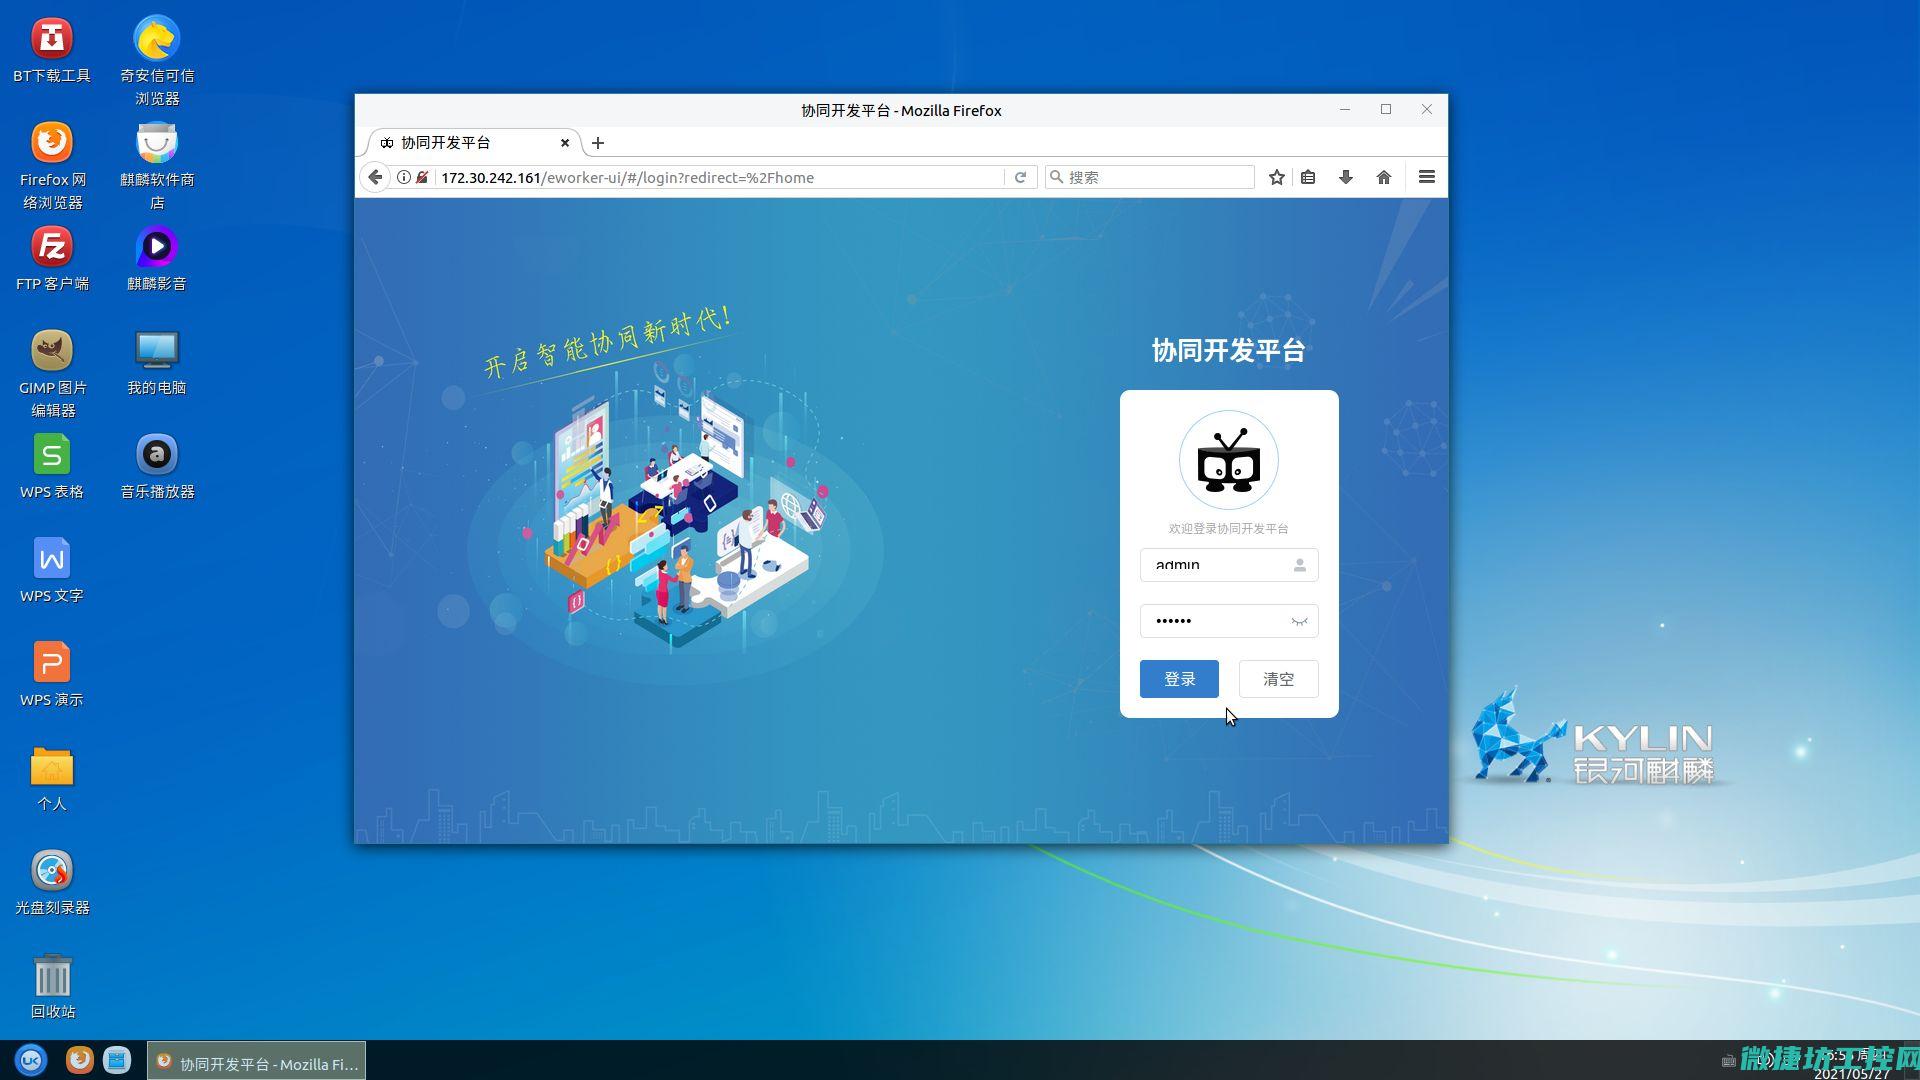Image resolution: width=1920 pixels, height=1080 pixels.
Task: Open 麒麟软件商店 desktop icon
Action: (157, 165)
